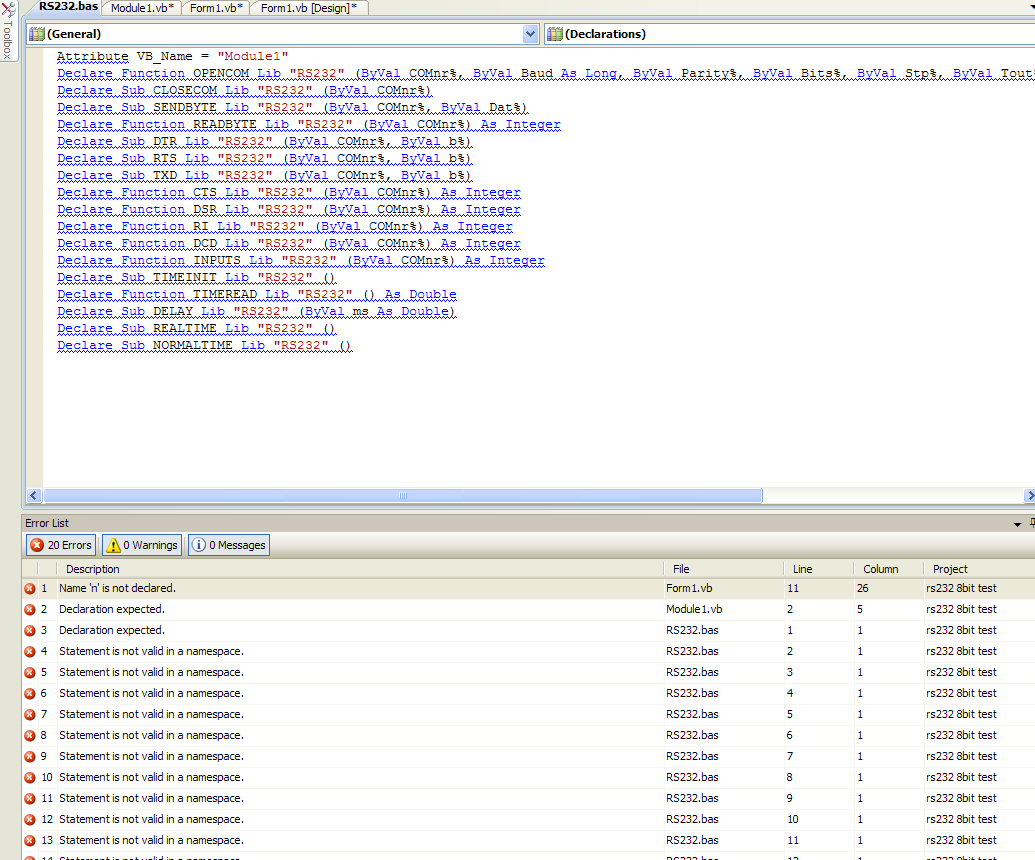Click error icon for 'n' not declared
The height and width of the screenshot is (860, 1035).
click(30, 589)
